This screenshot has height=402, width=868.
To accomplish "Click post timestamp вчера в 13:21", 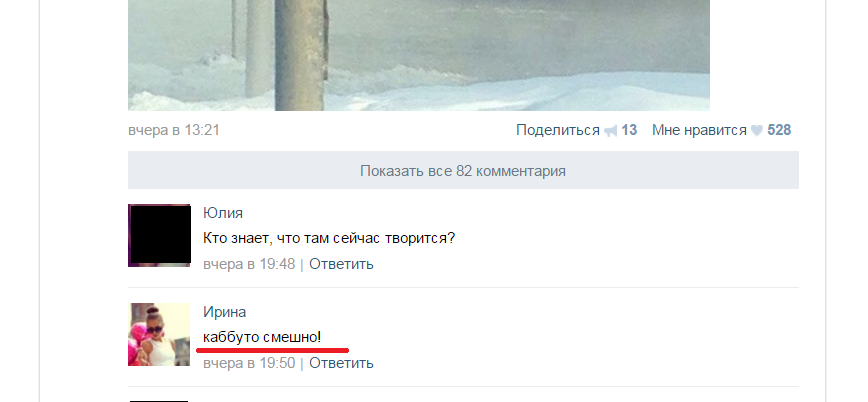I will coord(174,130).
